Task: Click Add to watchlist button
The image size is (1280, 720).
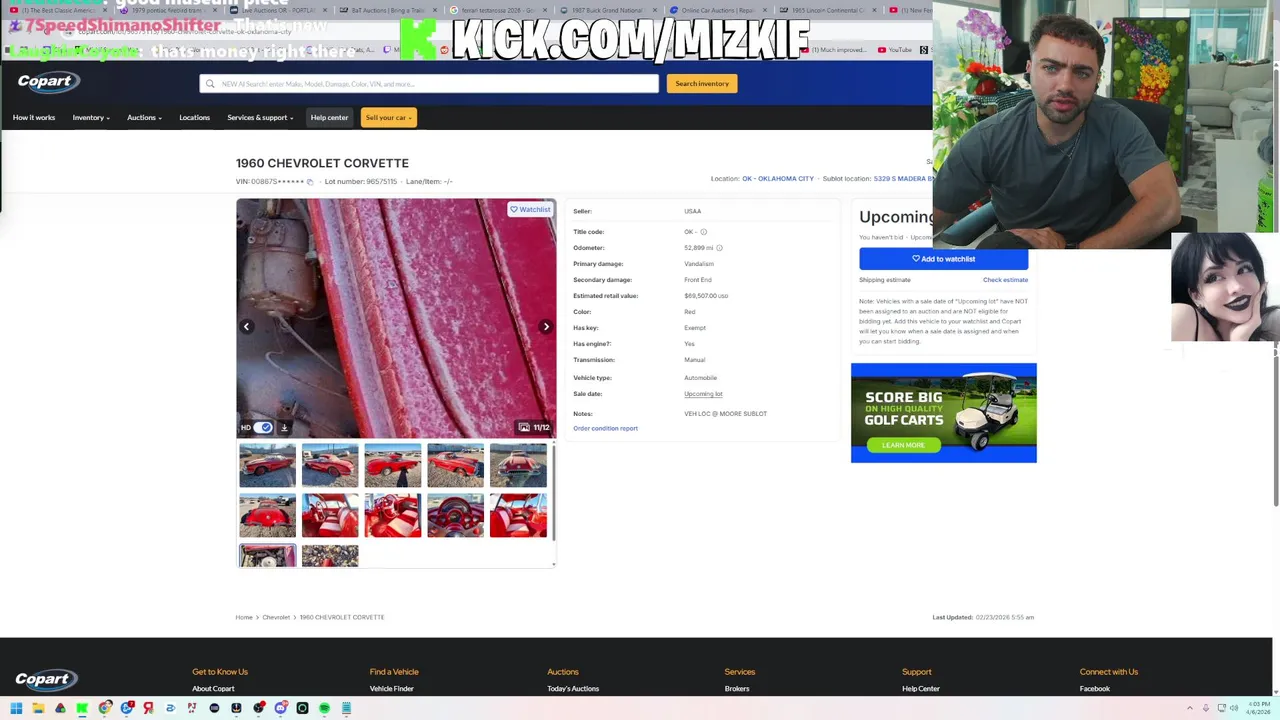Action: tap(943, 259)
